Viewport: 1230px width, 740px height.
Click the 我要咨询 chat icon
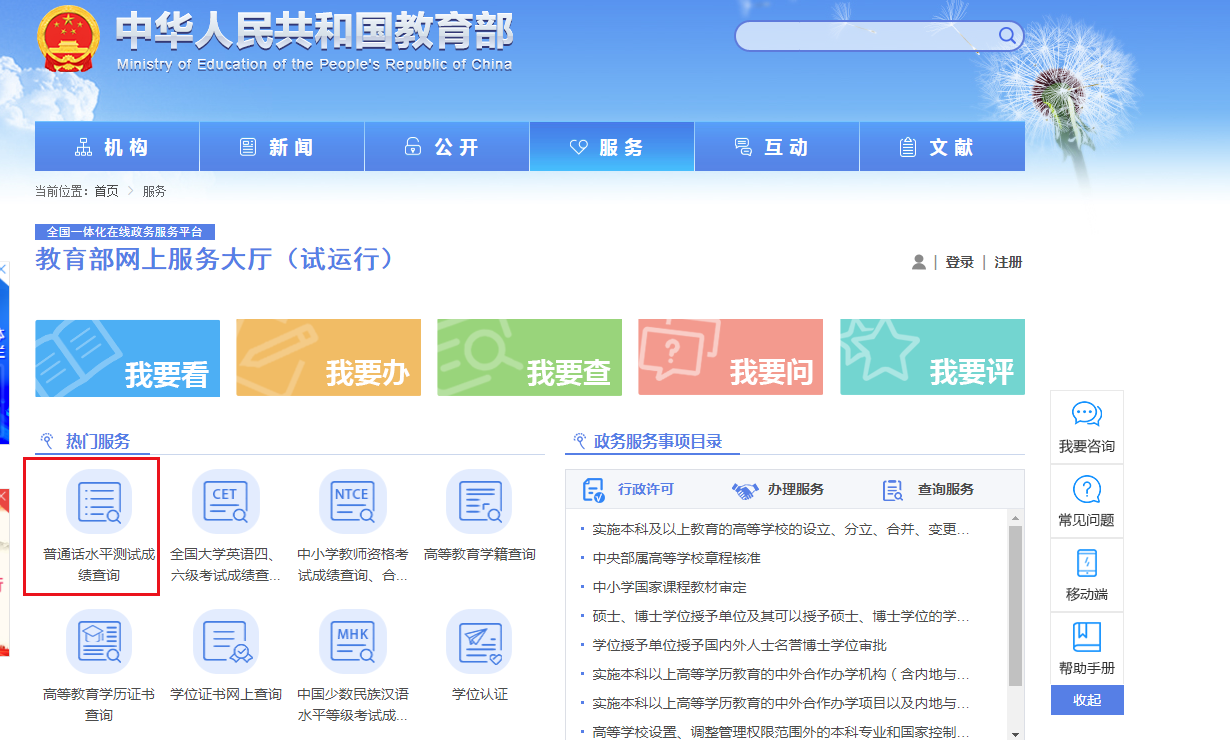(x=1087, y=415)
